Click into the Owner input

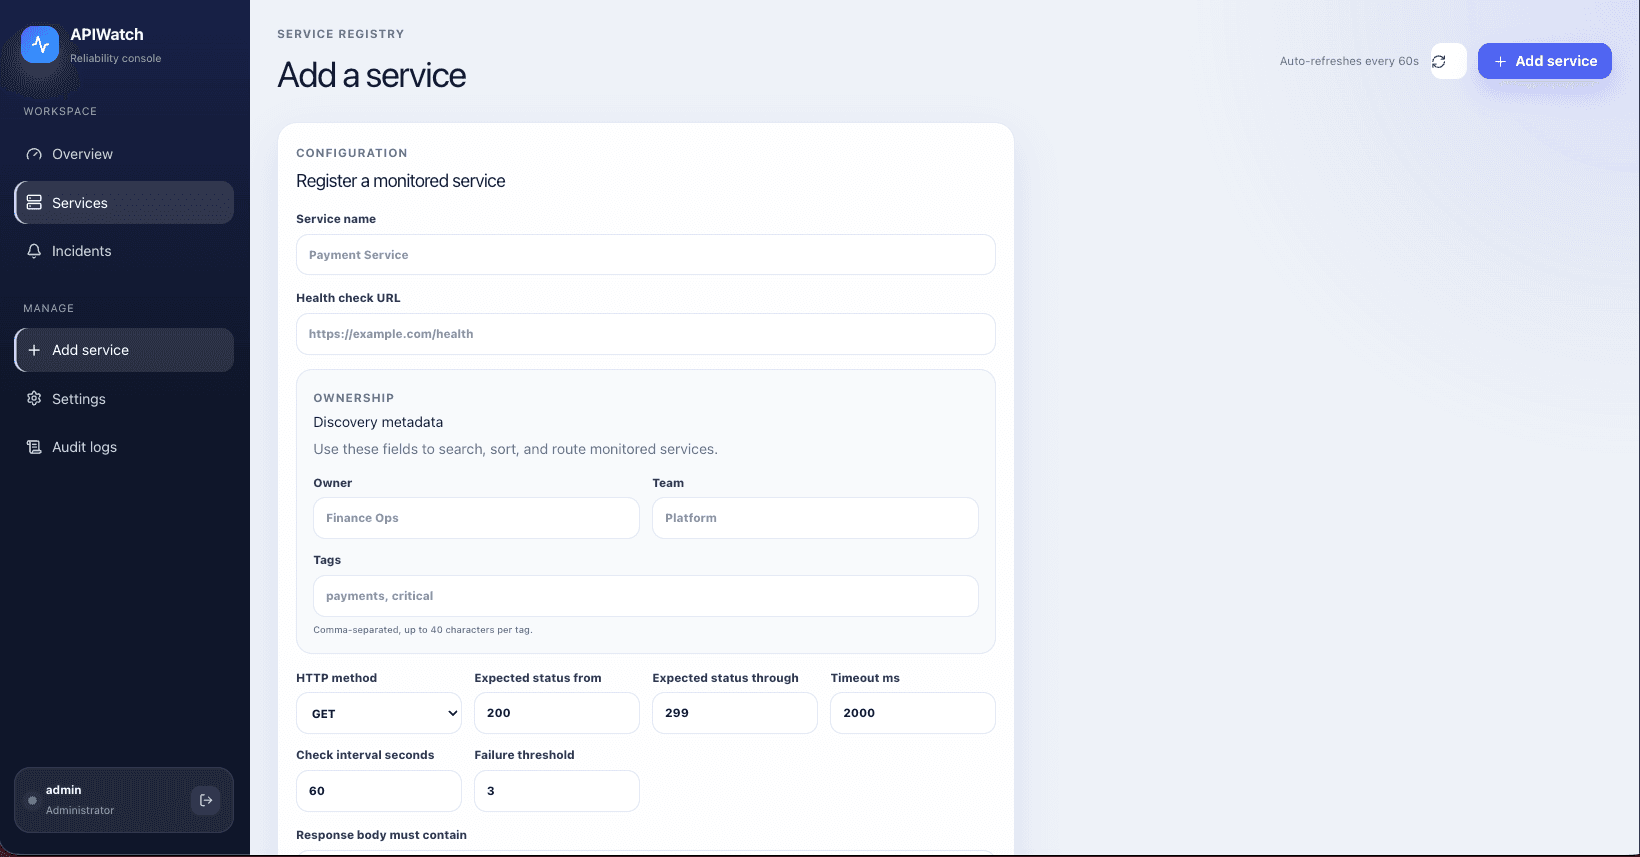(x=476, y=518)
